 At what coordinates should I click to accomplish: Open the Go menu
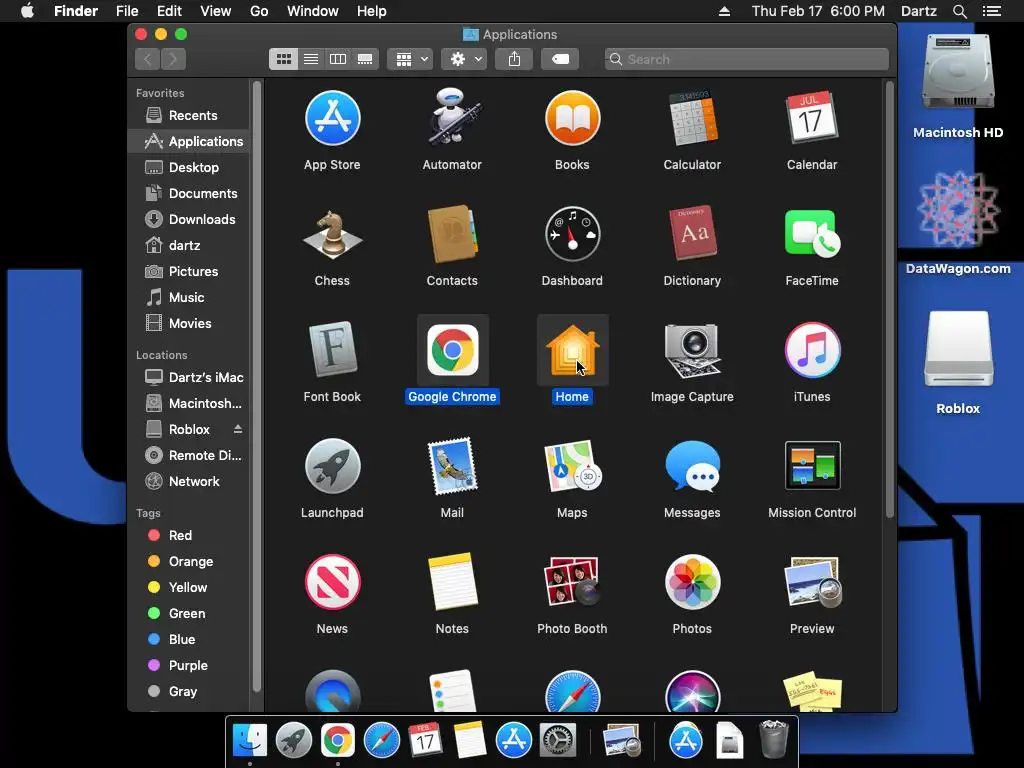(259, 11)
